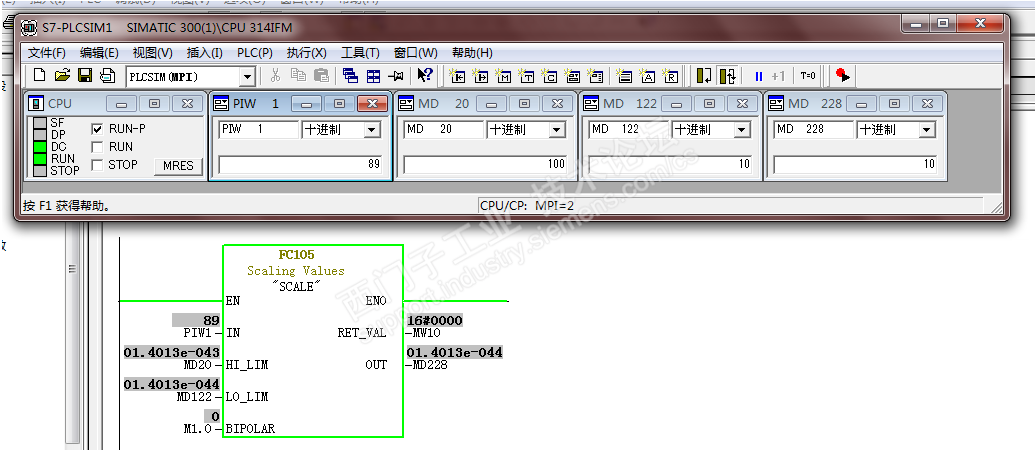This screenshot has width=1035, height=460.
Task: Insert a vertical bits window
Action: [595, 76]
